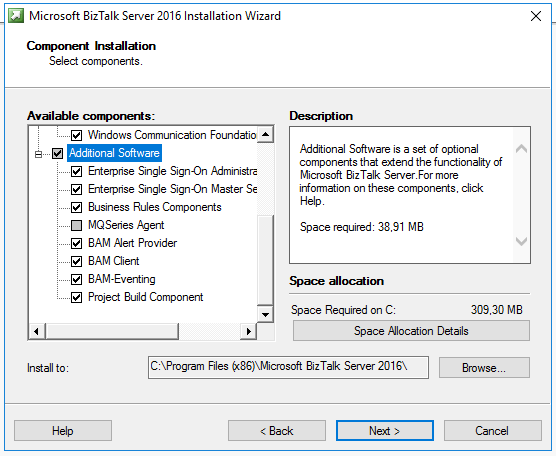556x456 pixels.
Task: Select the Additional Software tree item
Action: click(114, 153)
